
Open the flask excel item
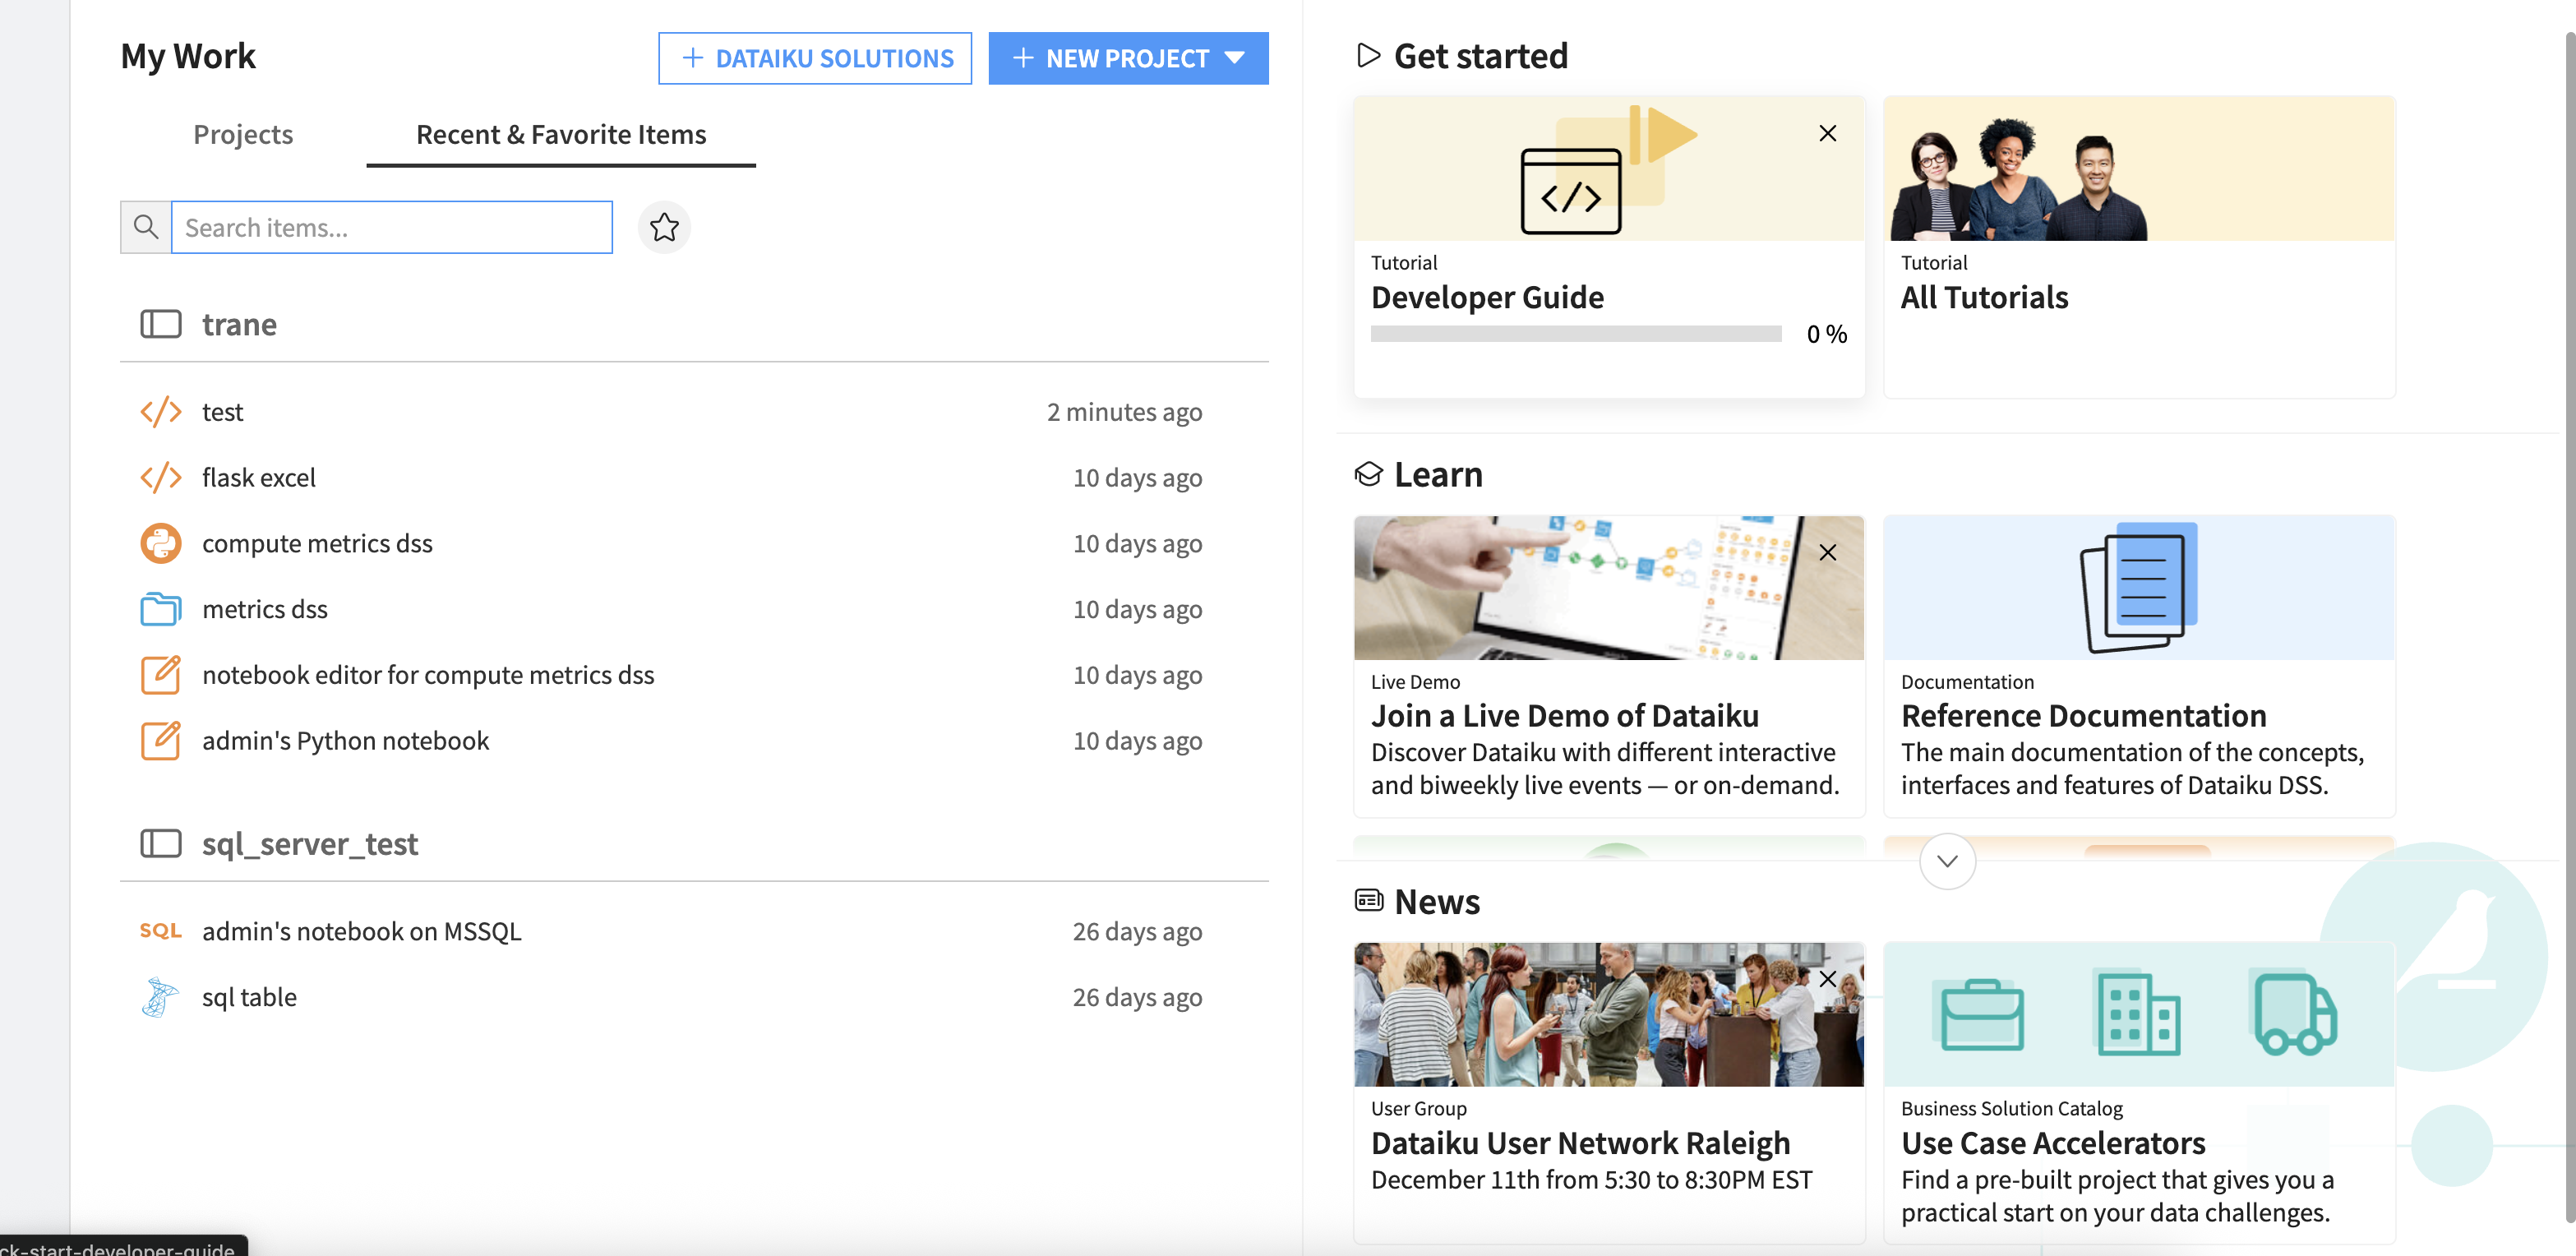coord(258,478)
